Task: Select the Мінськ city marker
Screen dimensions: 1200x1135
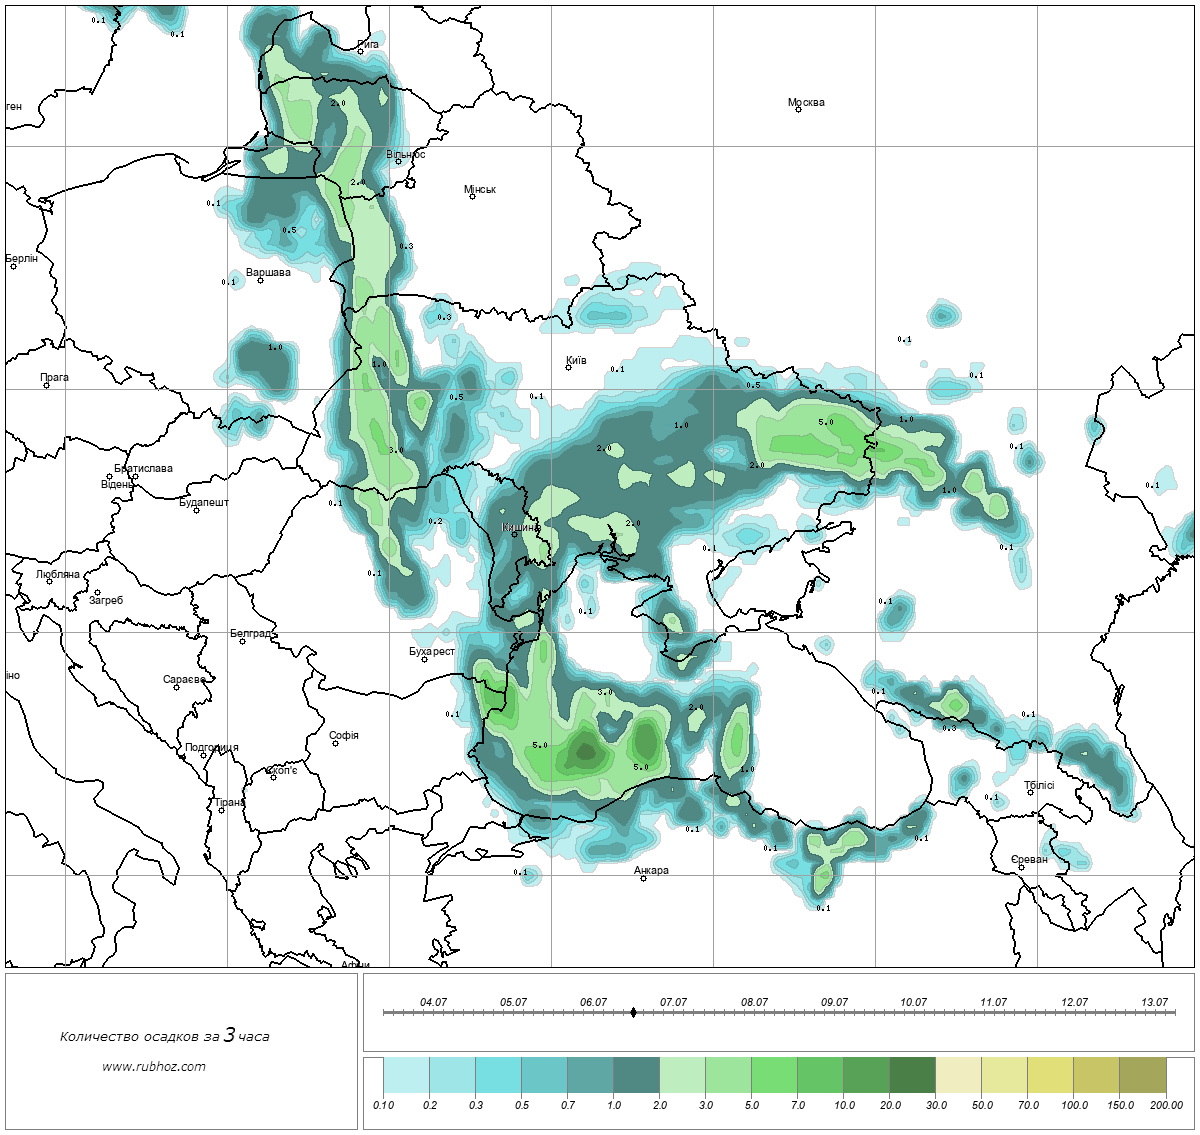Action: click(472, 196)
